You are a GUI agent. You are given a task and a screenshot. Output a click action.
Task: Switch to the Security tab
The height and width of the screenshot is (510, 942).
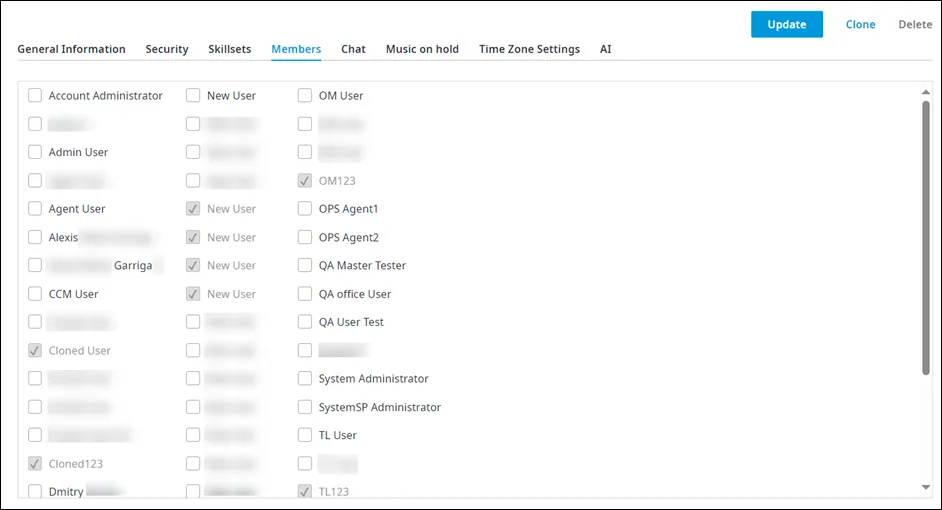coord(167,49)
